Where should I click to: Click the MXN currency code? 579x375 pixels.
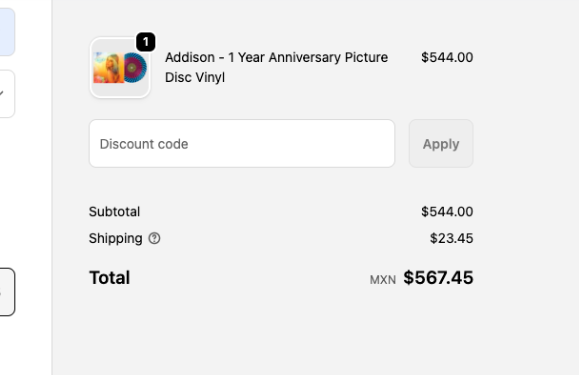[x=383, y=280]
